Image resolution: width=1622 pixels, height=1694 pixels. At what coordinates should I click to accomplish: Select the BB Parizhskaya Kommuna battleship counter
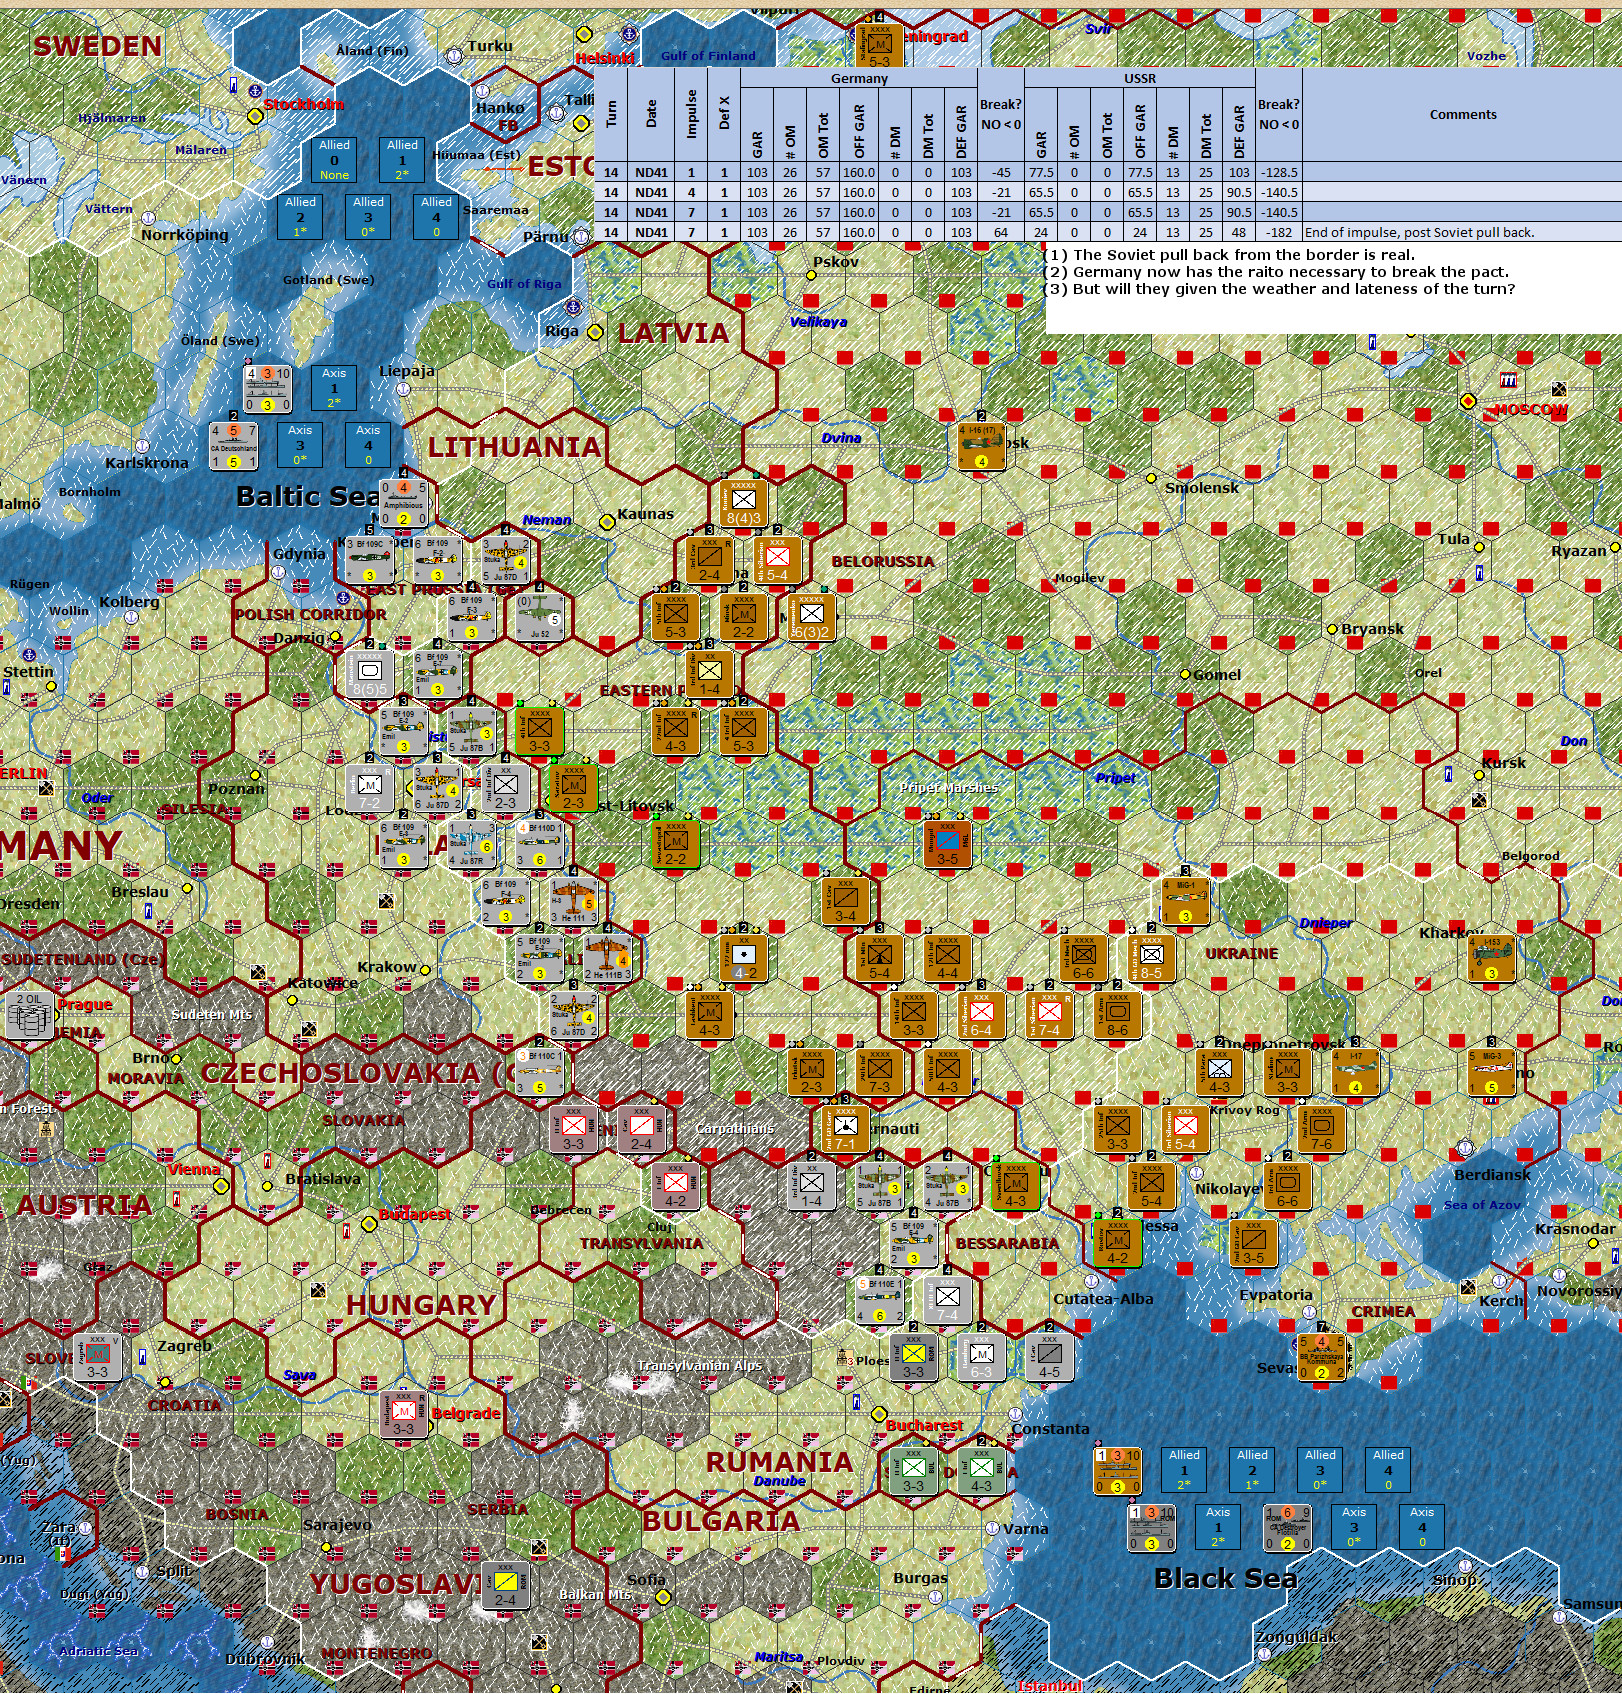1322,1358
